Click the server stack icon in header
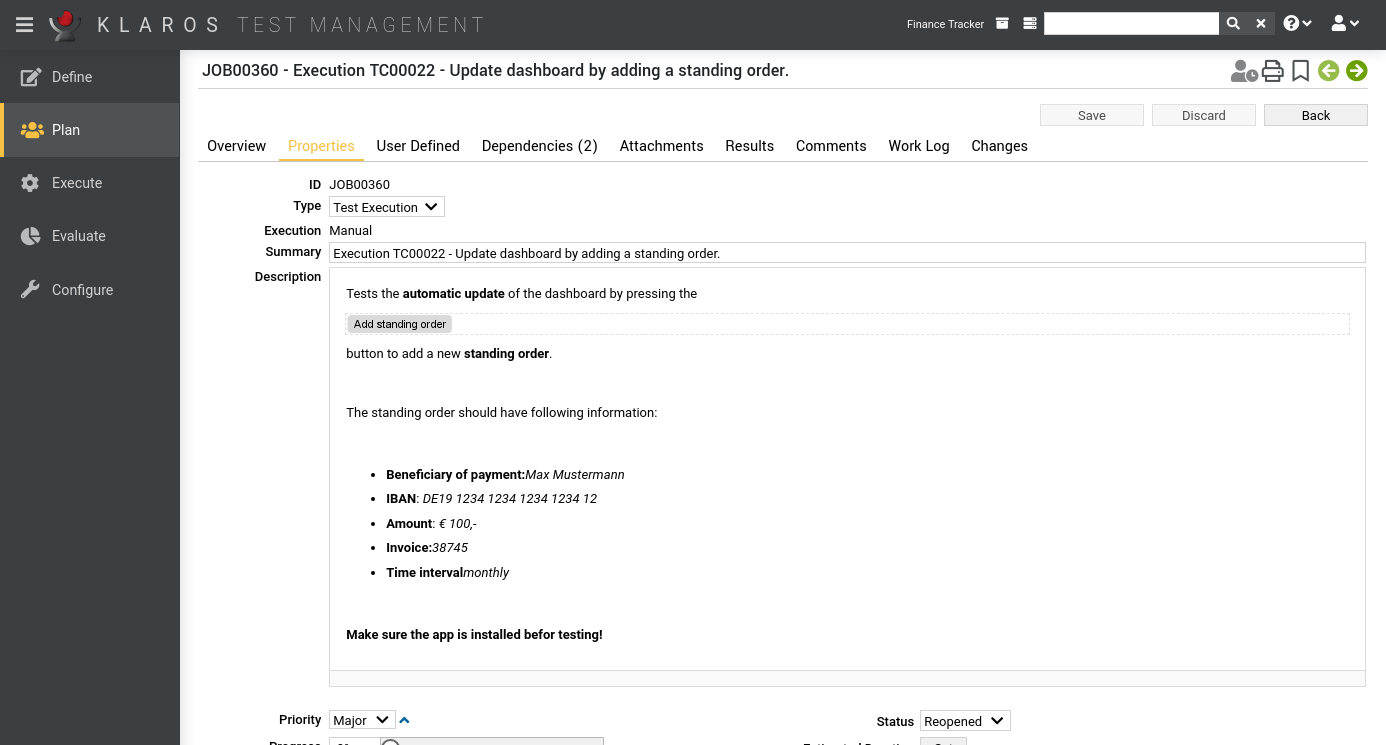This screenshot has width=1386, height=745. [x=1030, y=24]
